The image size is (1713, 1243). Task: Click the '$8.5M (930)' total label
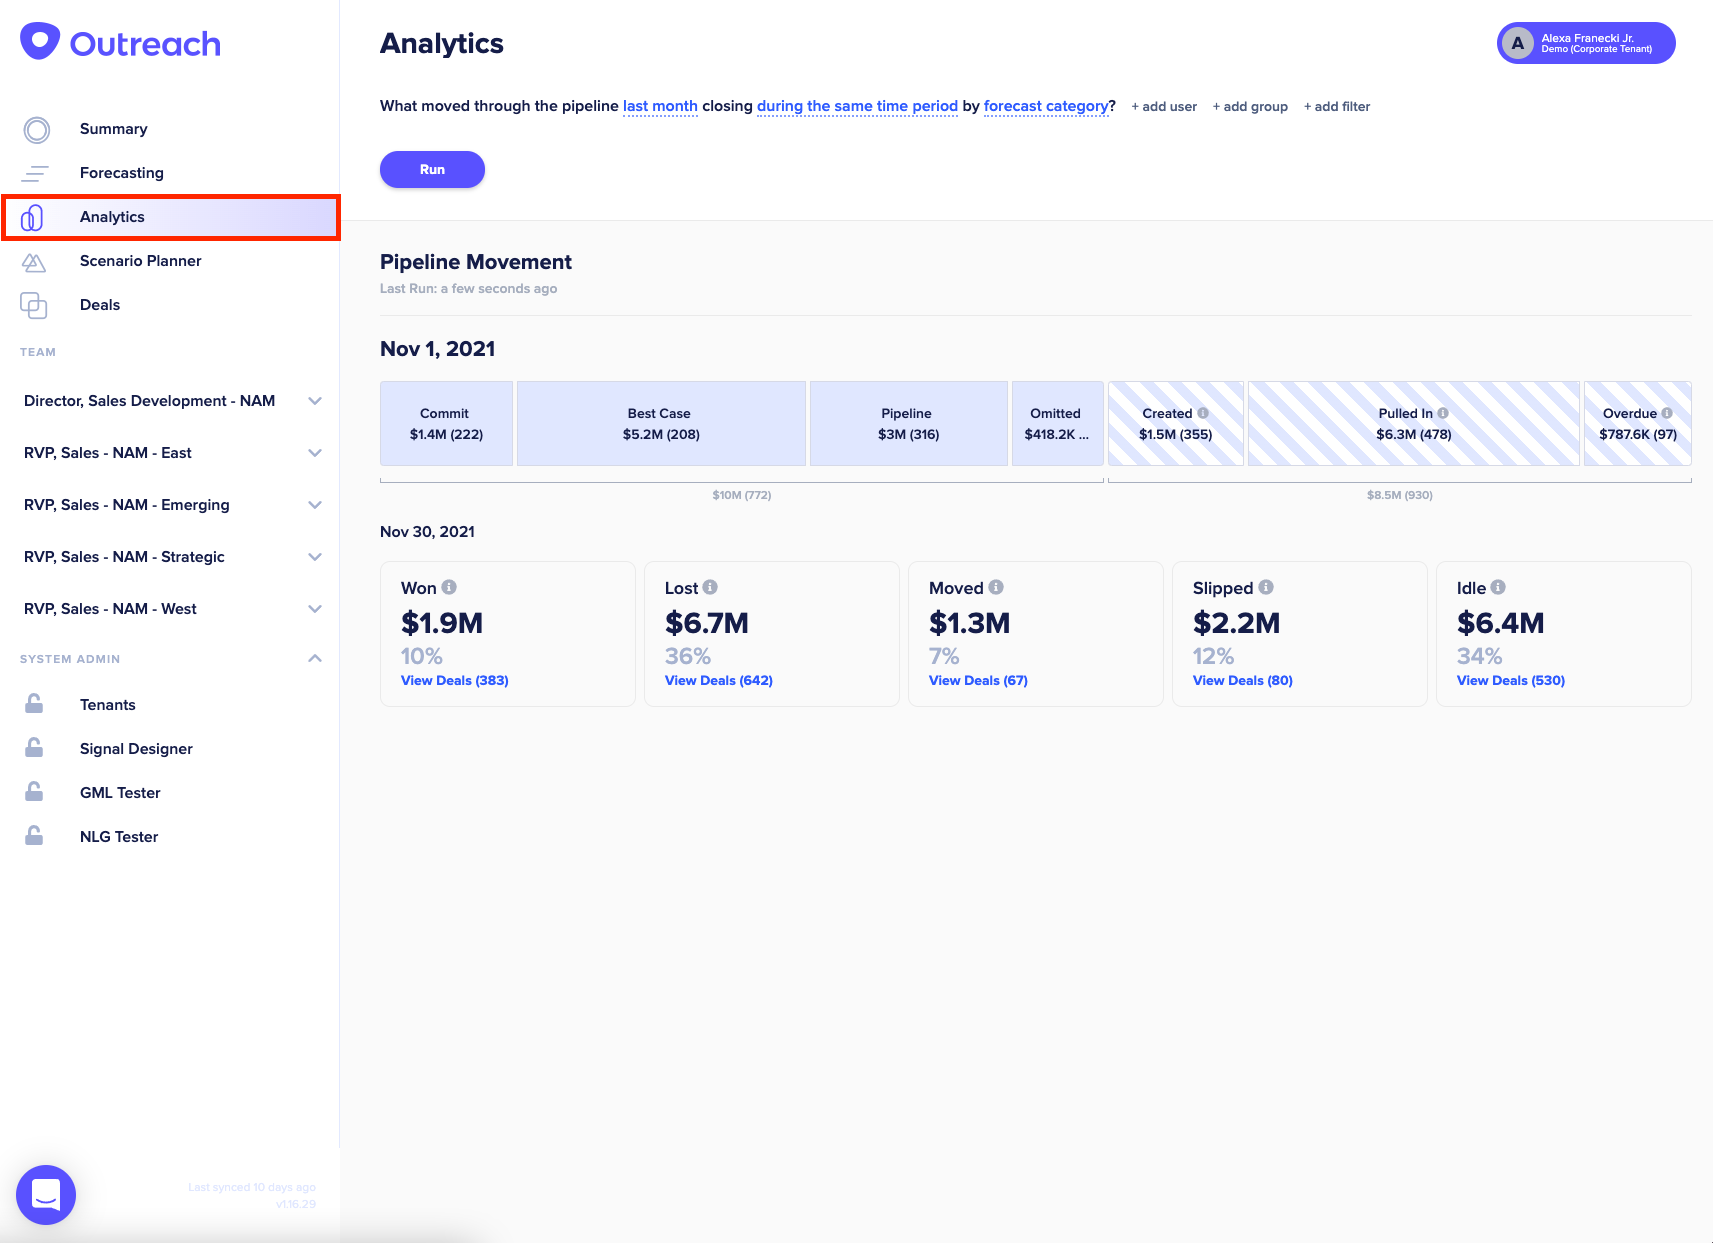[1400, 495]
